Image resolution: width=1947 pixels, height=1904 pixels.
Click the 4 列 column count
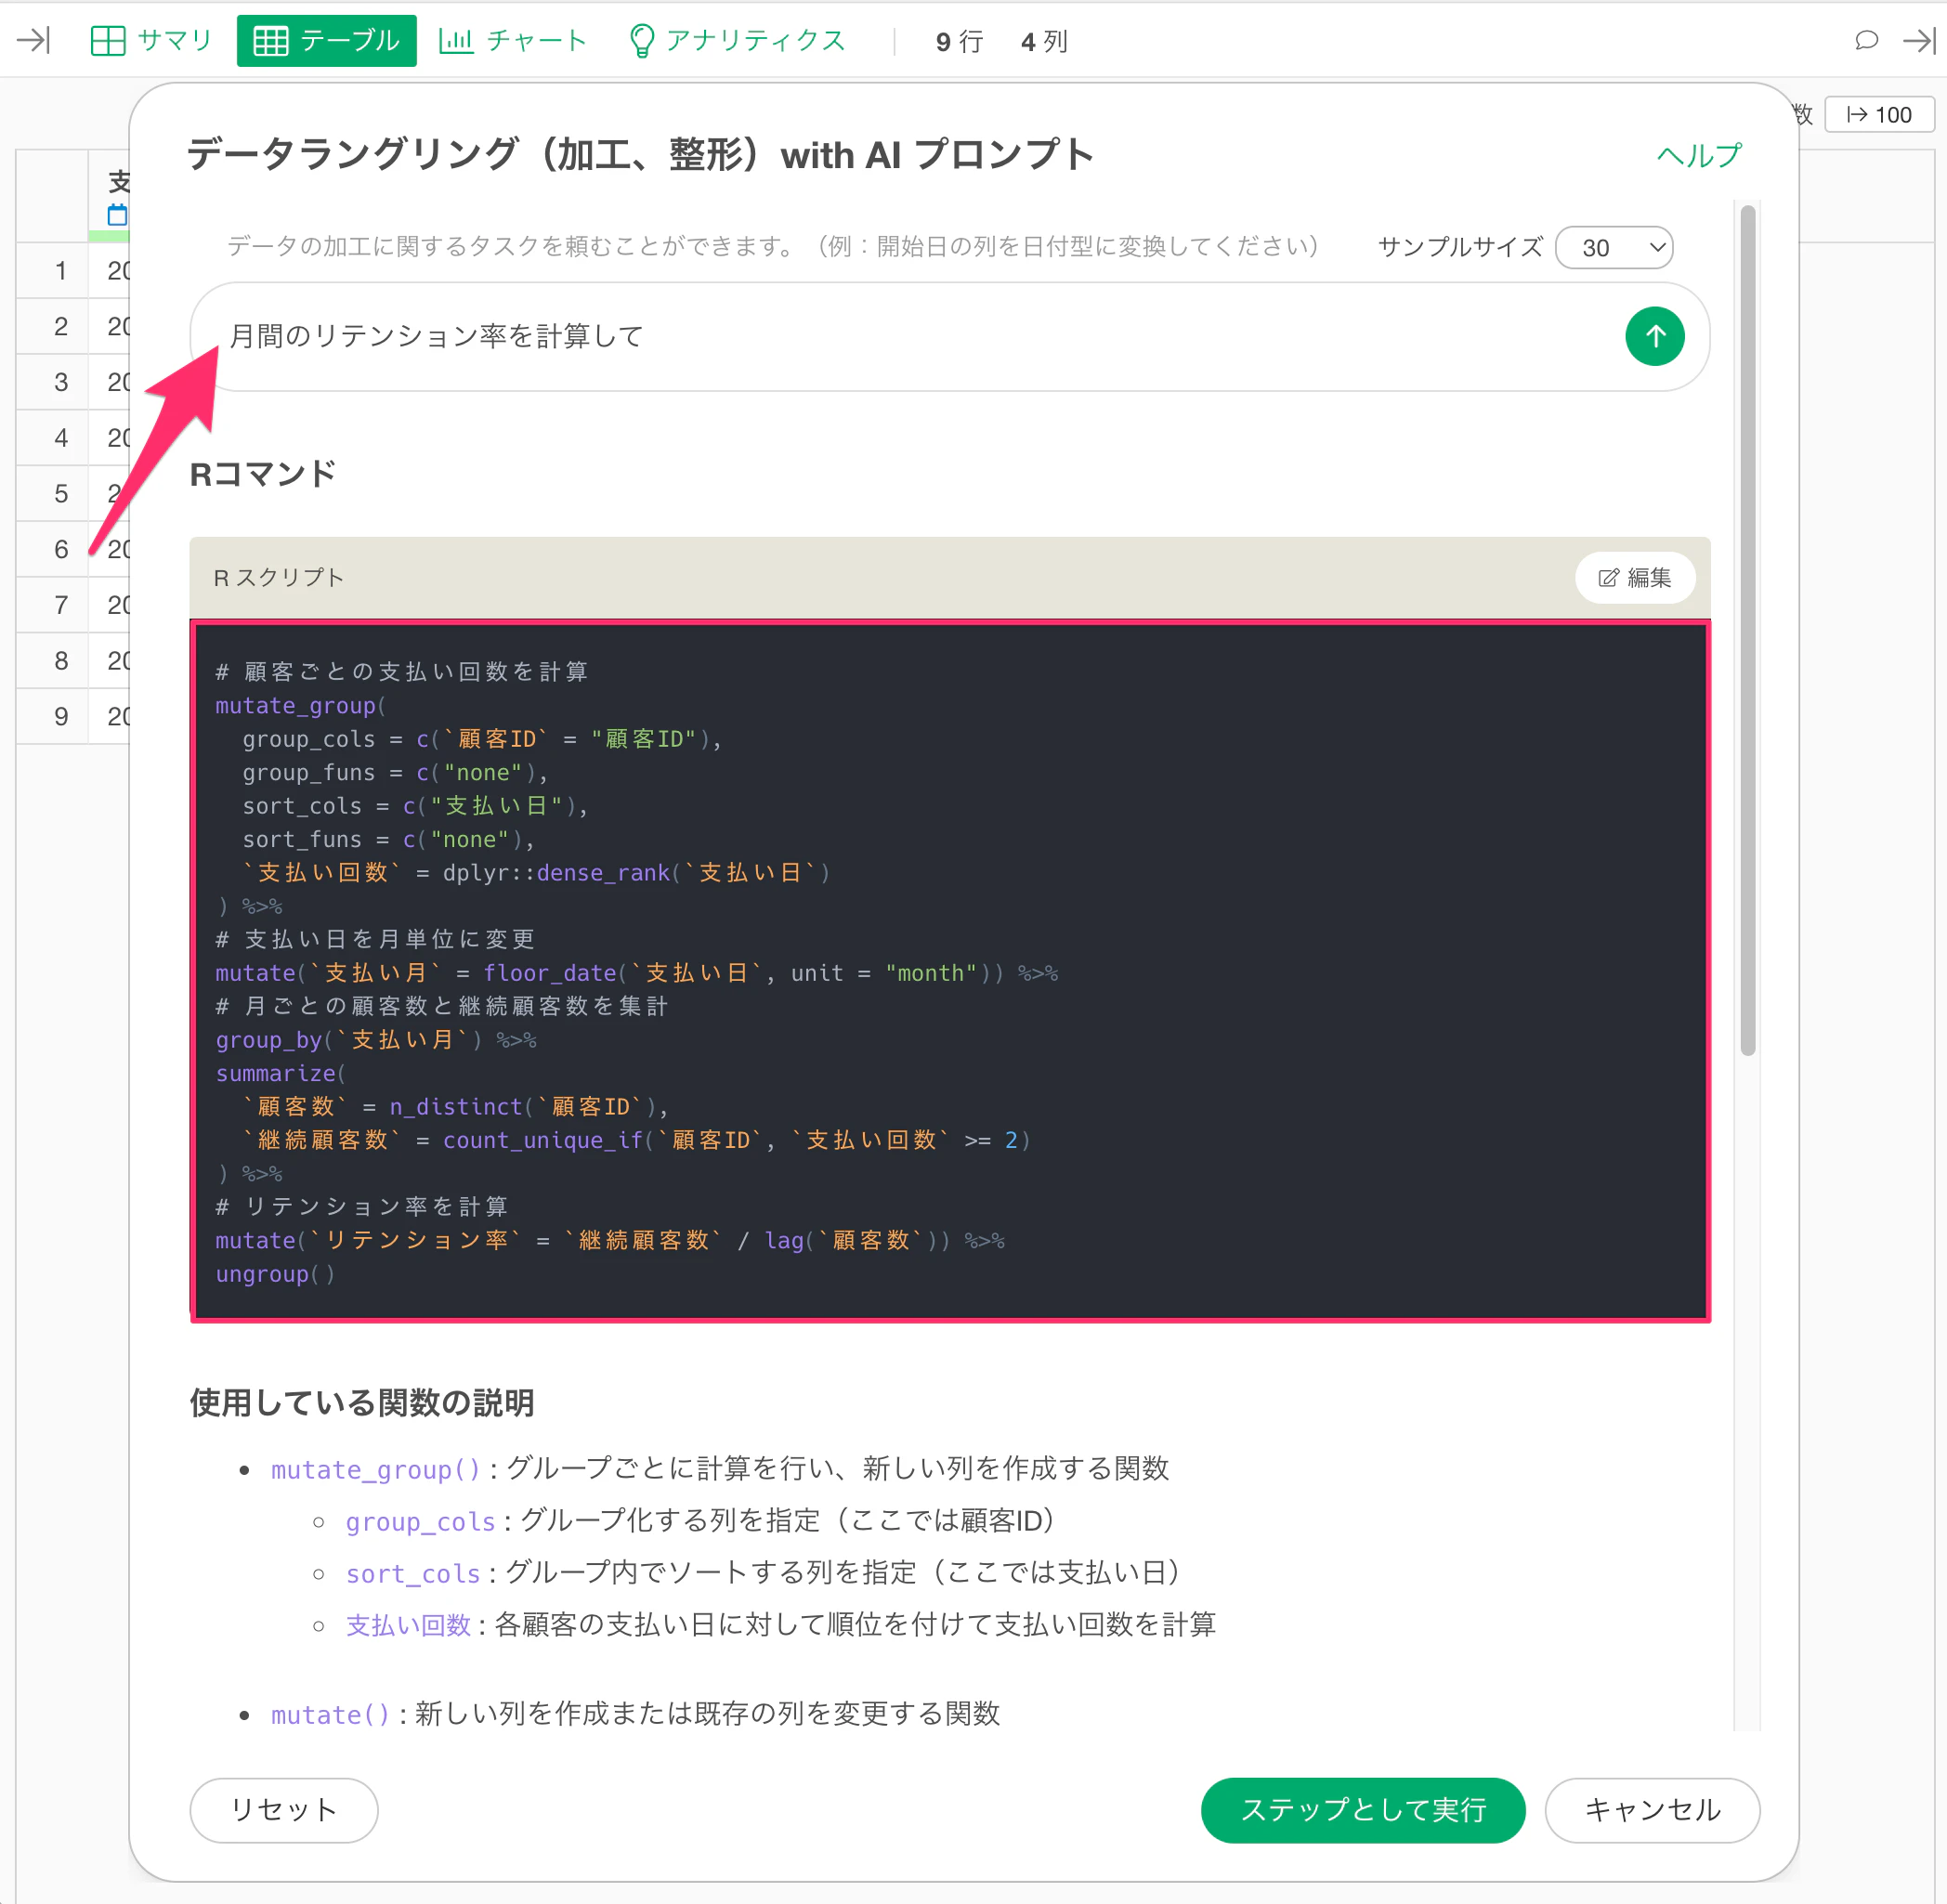point(1044,41)
